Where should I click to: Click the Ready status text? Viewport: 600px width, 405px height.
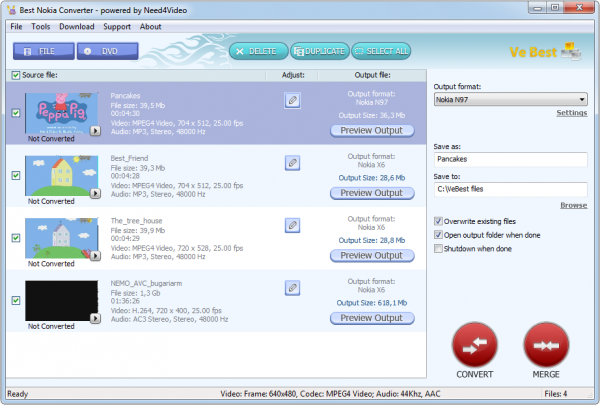tap(18, 394)
